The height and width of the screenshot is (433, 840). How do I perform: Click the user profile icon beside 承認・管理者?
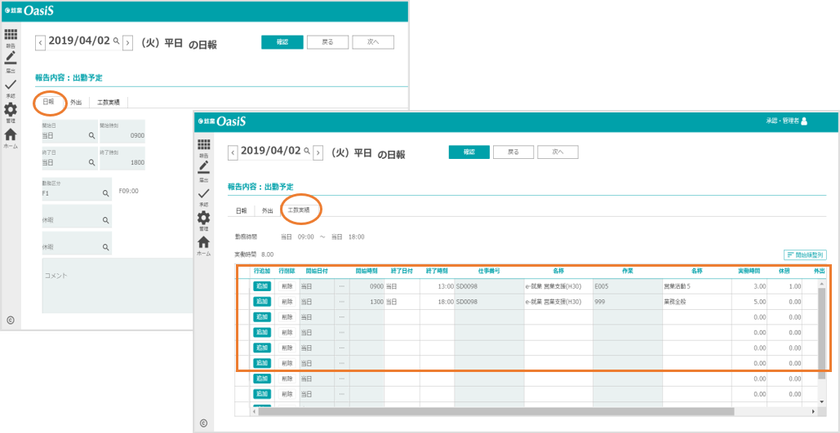804,122
